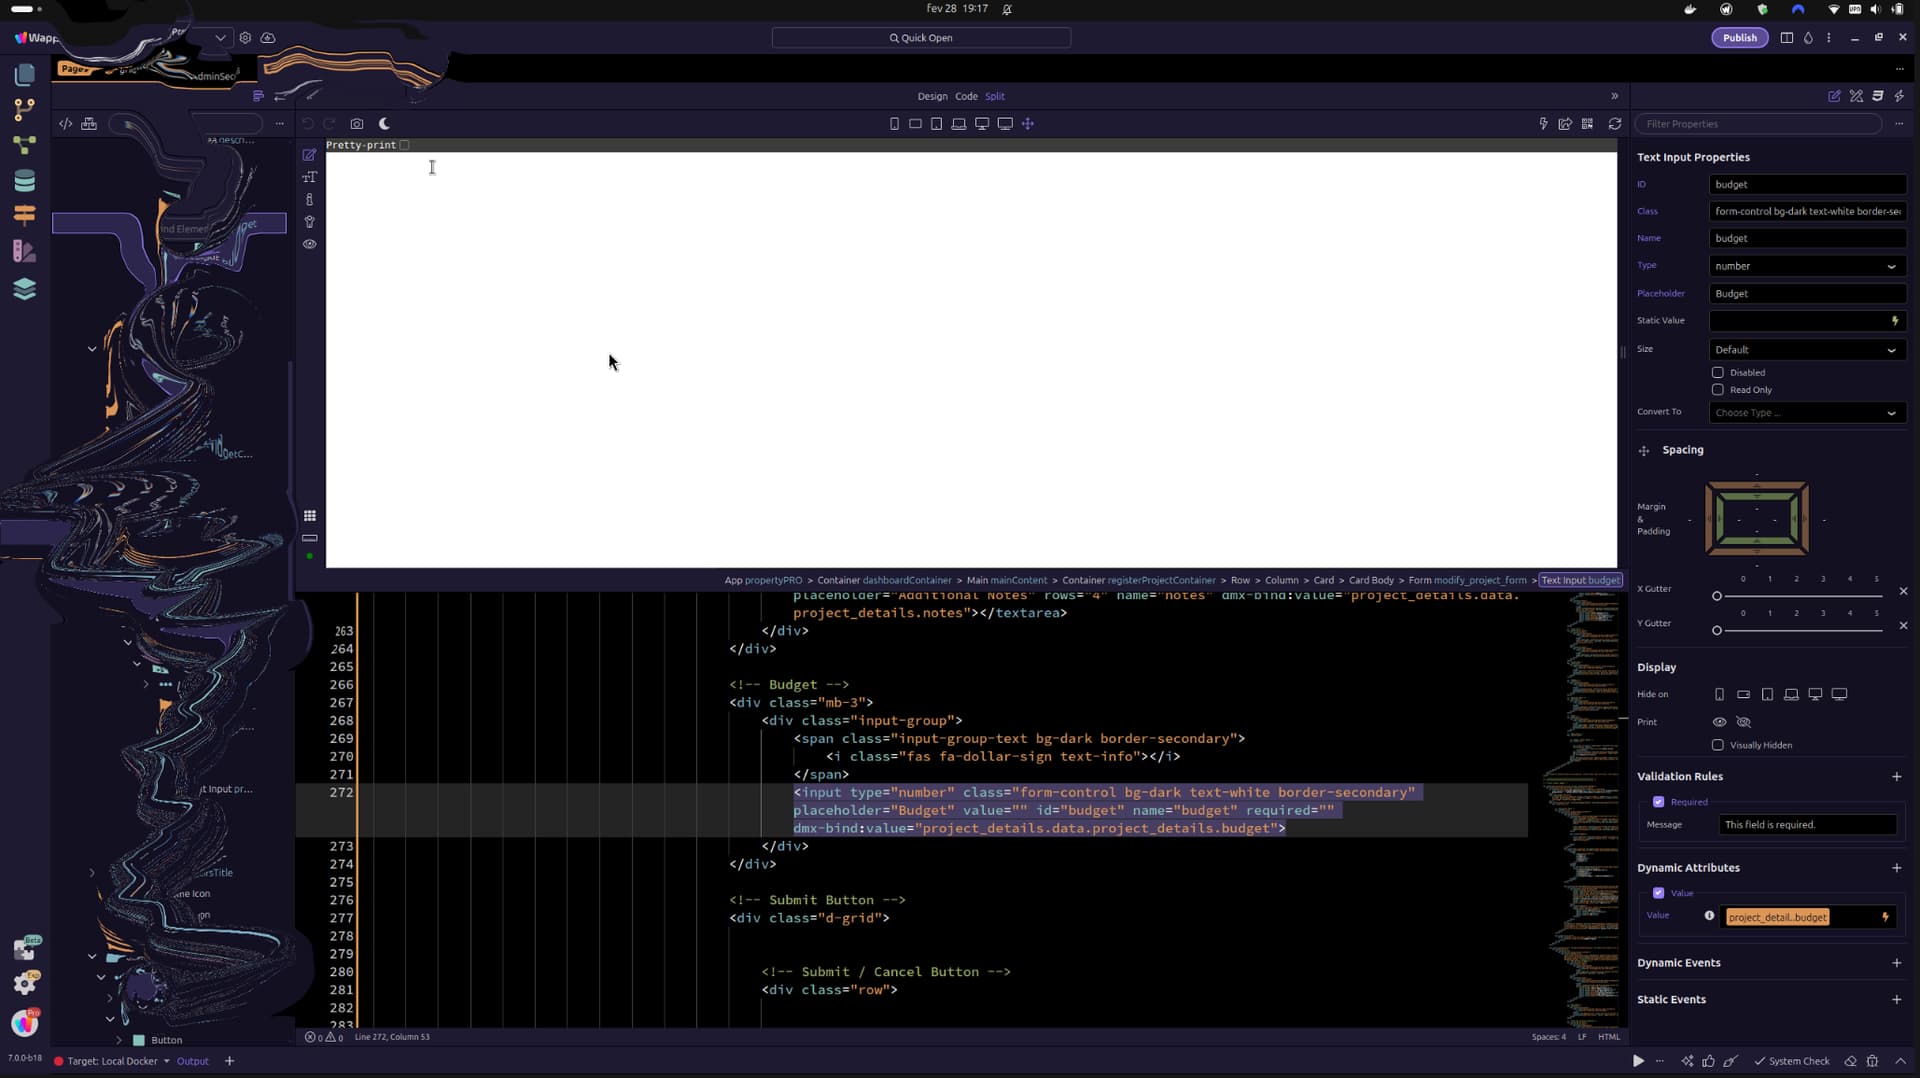
Task: Click the refresh view icon
Action: [x=1614, y=124]
